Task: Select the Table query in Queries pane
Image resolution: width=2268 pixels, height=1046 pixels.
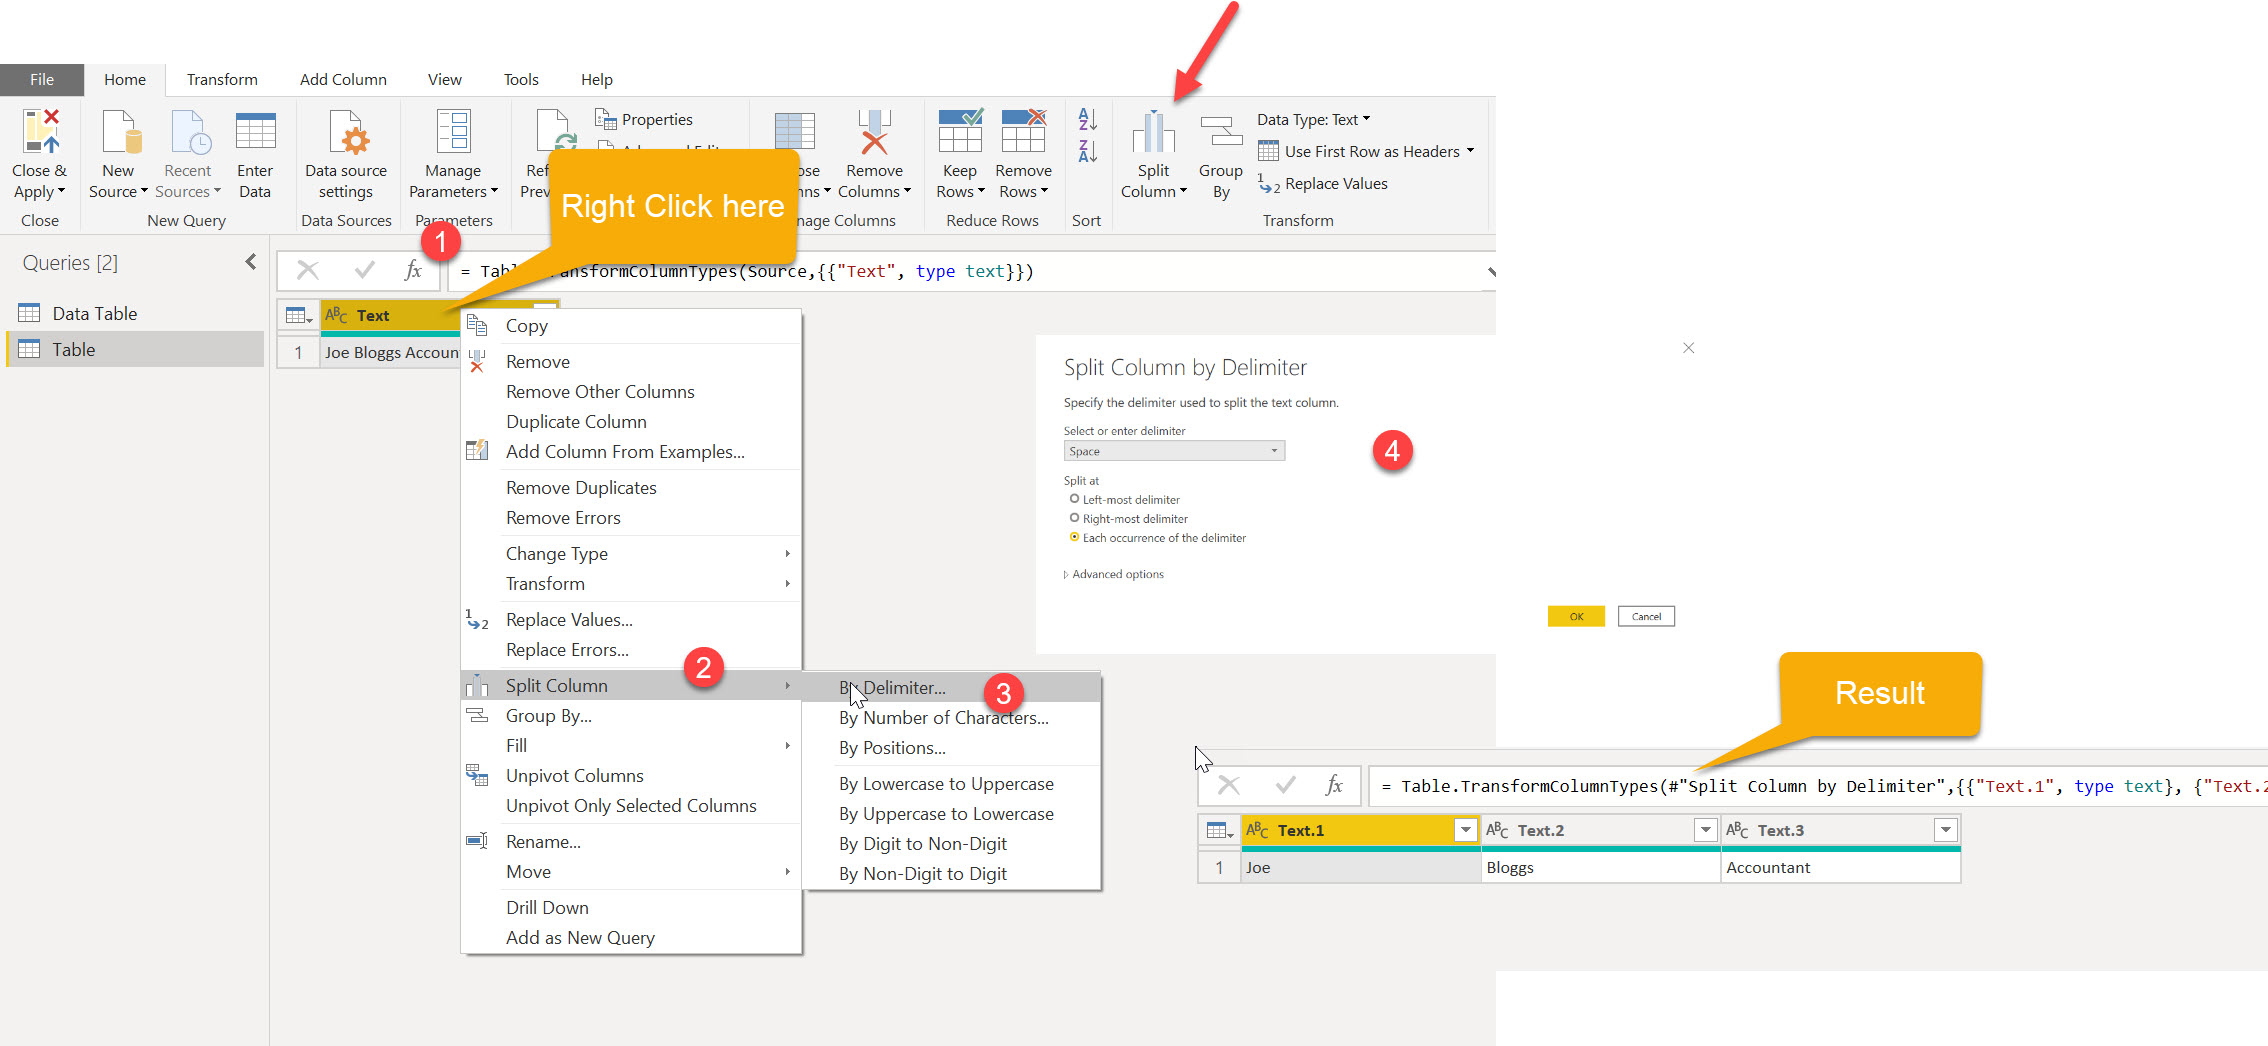Action: click(135, 349)
